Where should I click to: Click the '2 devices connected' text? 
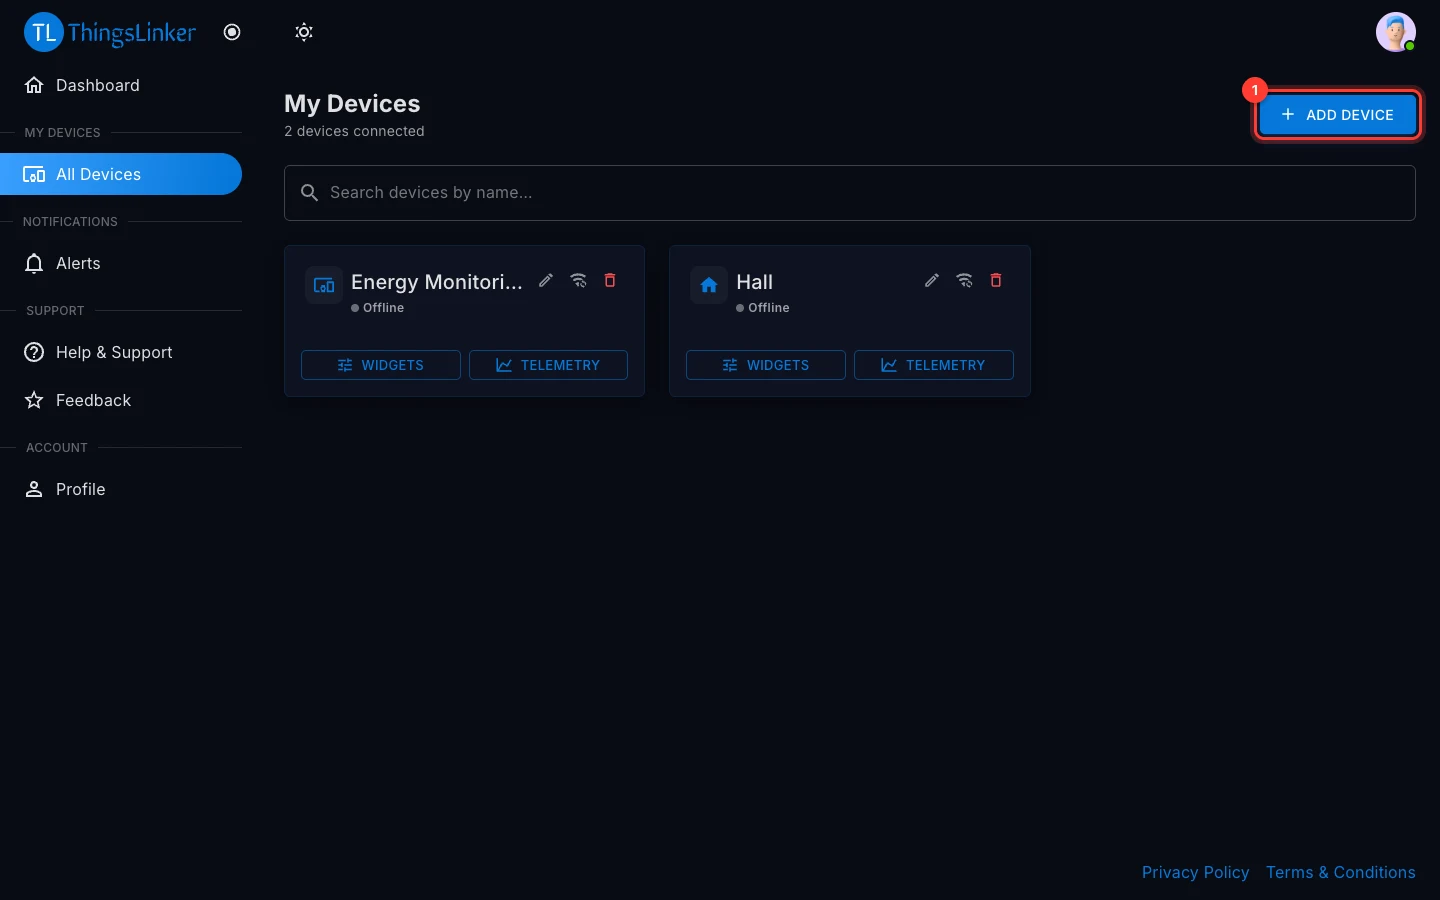tap(354, 131)
